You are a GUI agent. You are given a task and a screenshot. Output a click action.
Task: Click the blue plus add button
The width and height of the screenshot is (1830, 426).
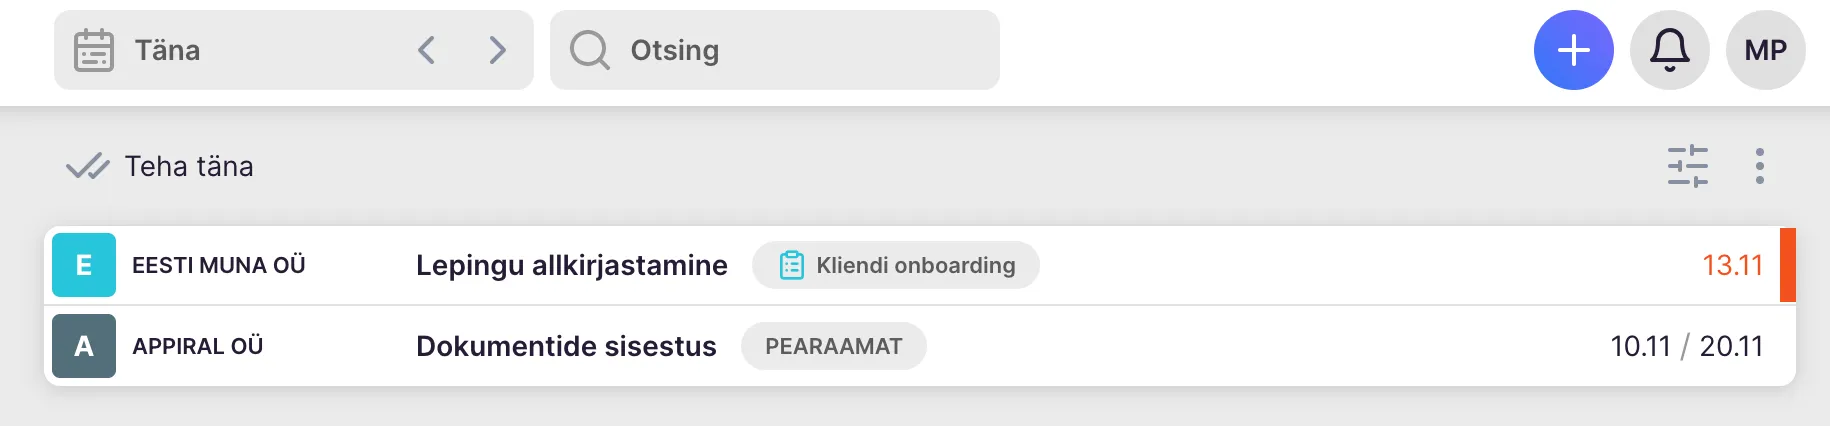(1573, 50)
